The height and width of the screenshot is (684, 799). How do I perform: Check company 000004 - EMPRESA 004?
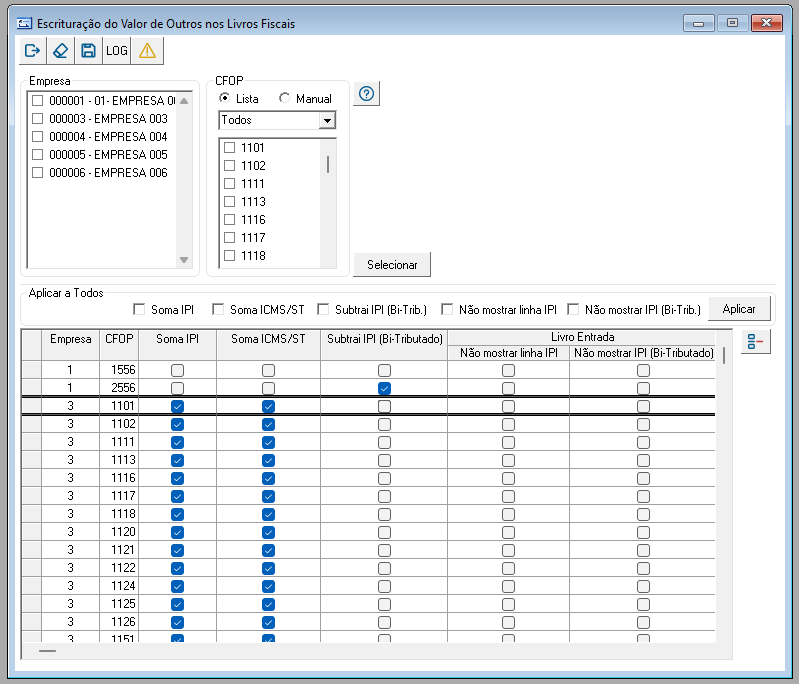(37, 137)
